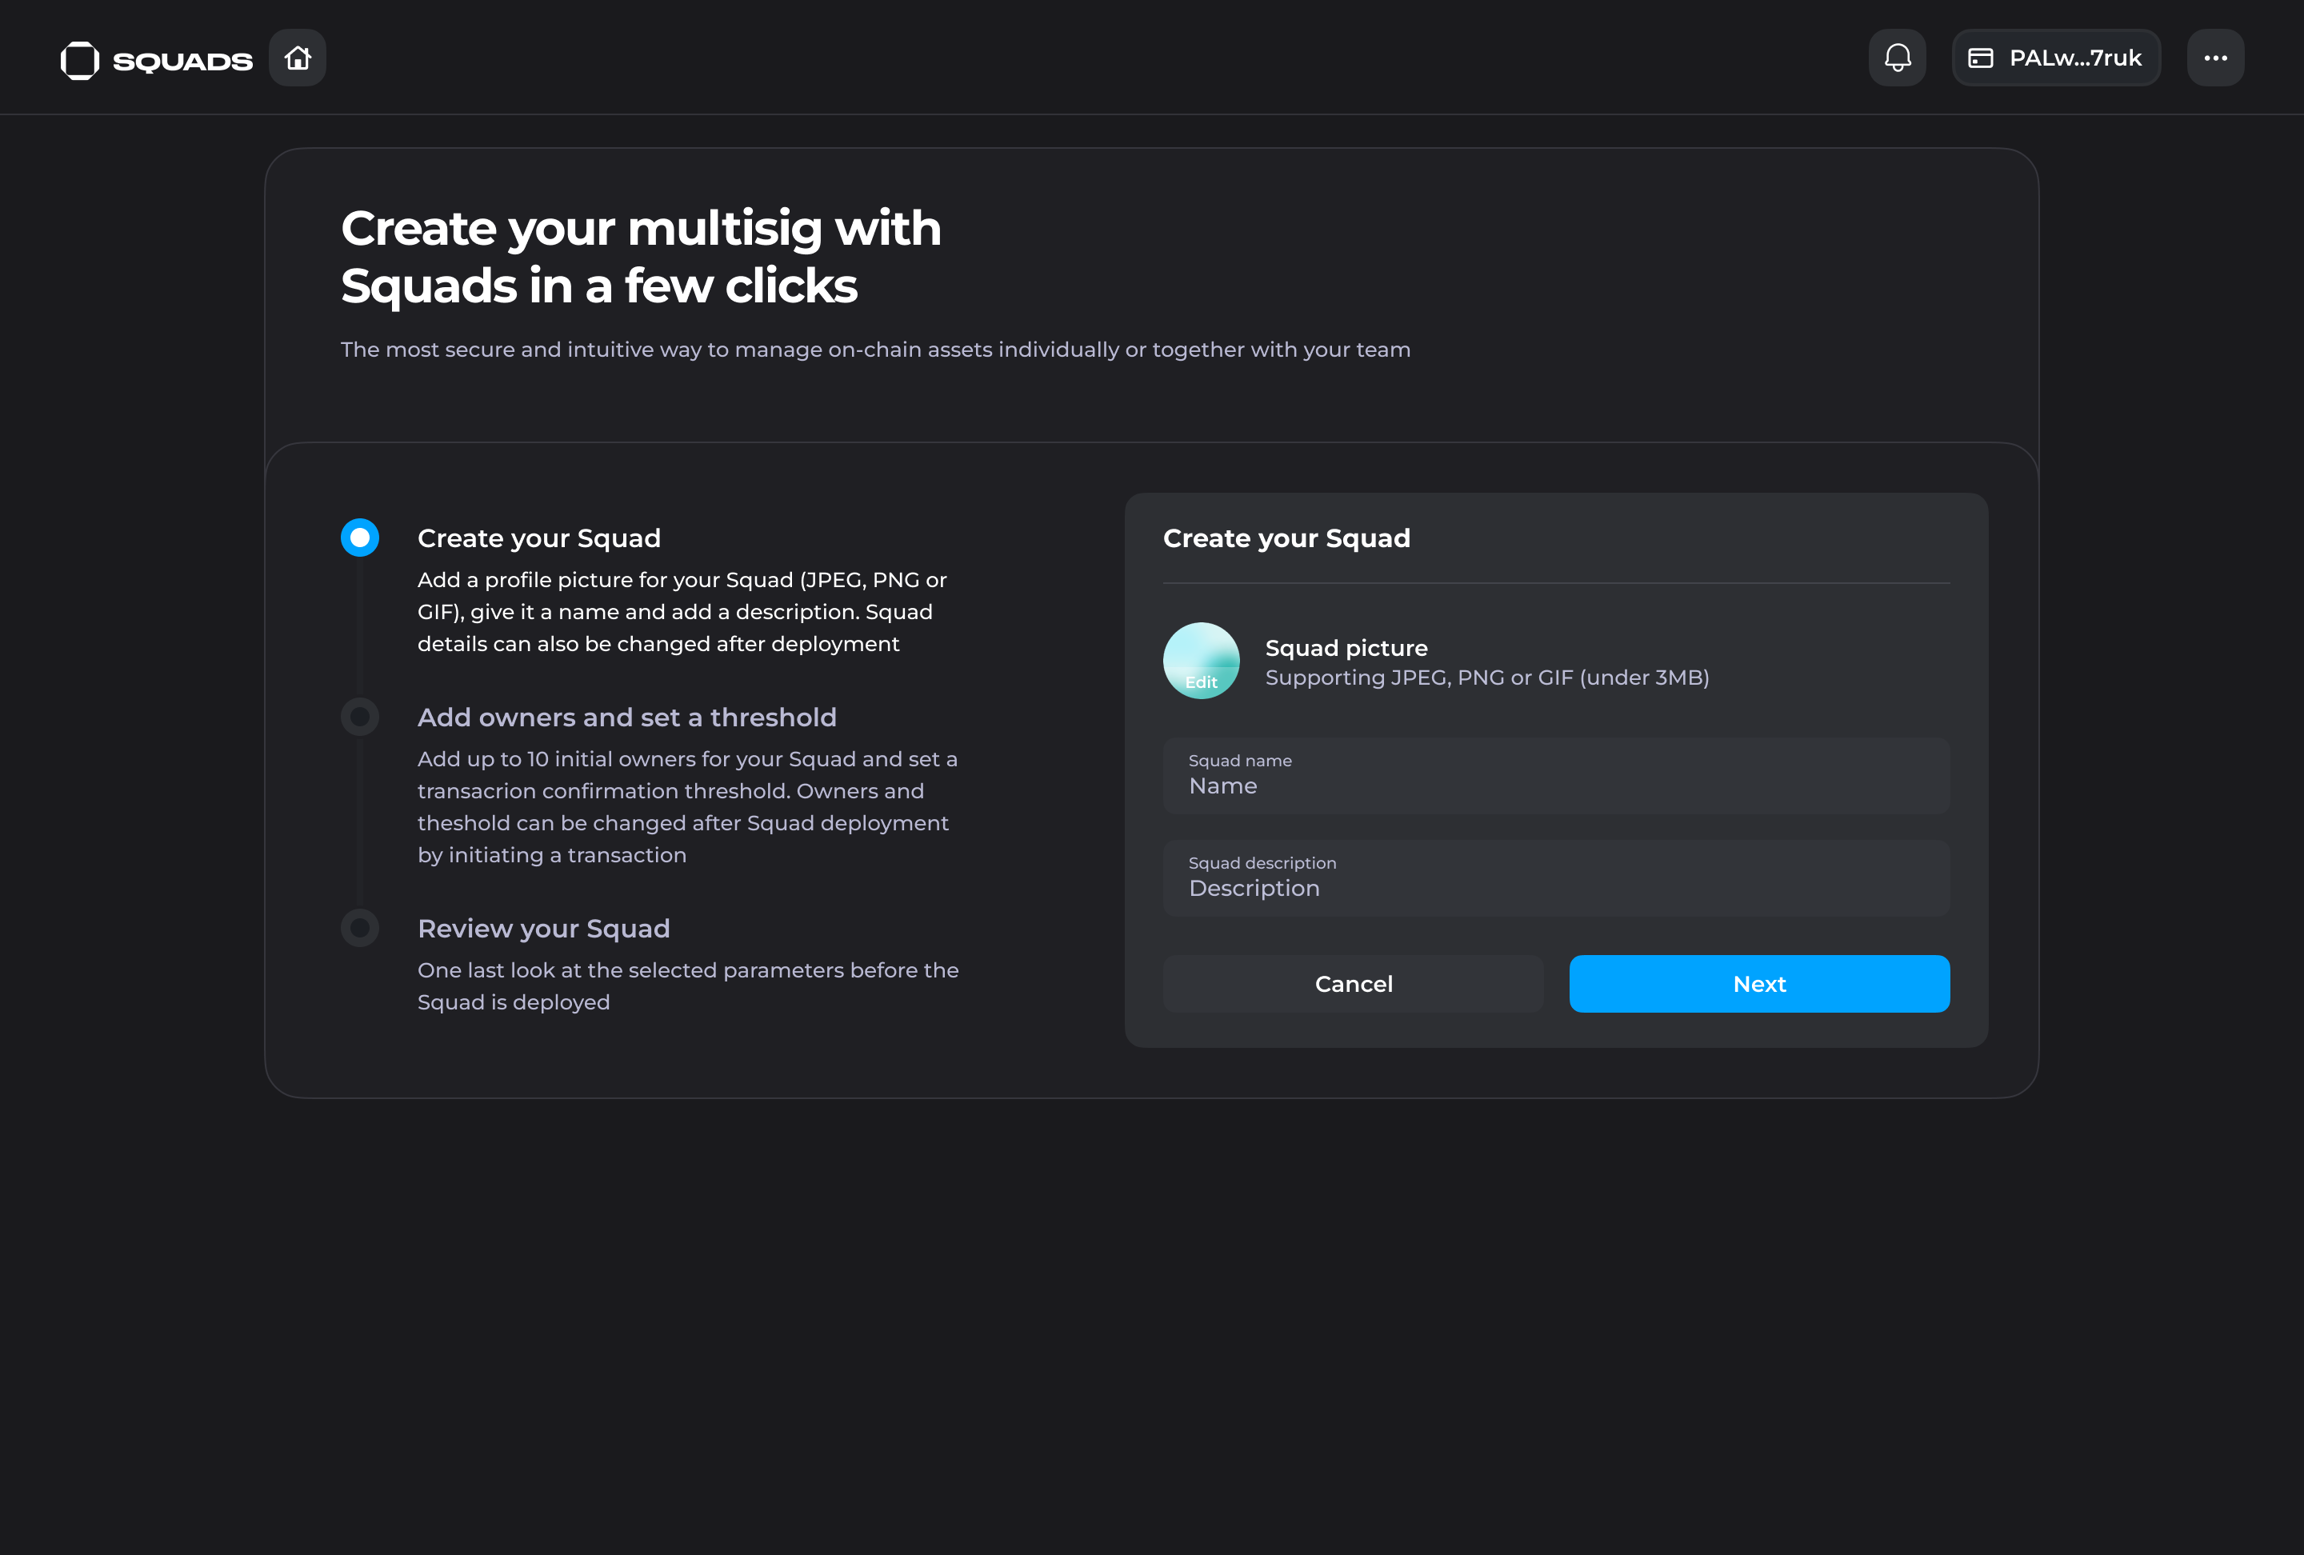The image size is (2304, 1555).
Task: Open the three-dot more options menu
Action: point(2215,58)
